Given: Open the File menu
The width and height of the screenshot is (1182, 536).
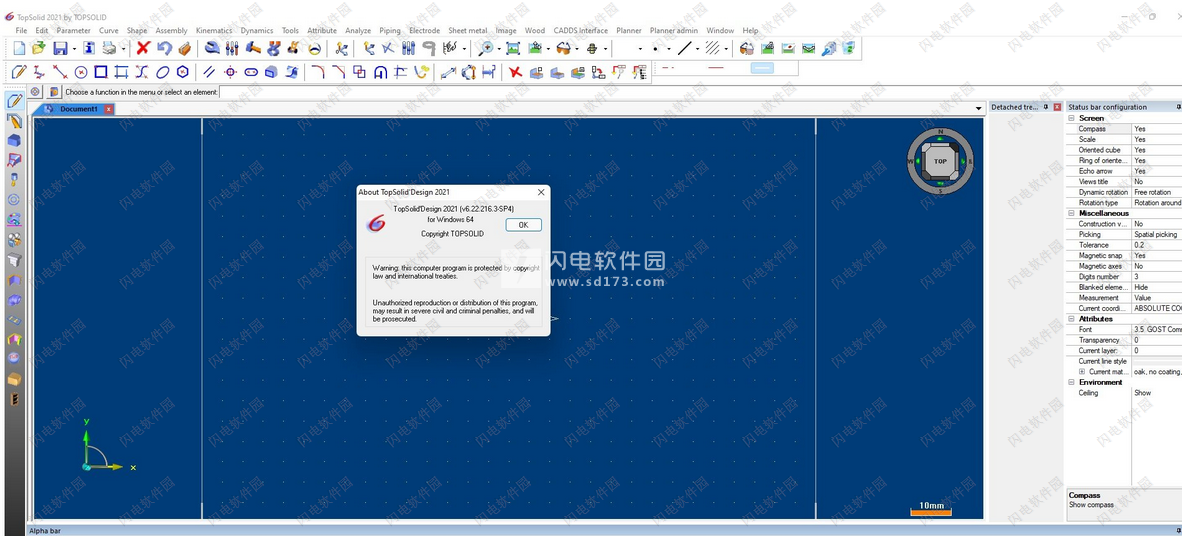Looking at the screenshot, I should coord(21,31).
